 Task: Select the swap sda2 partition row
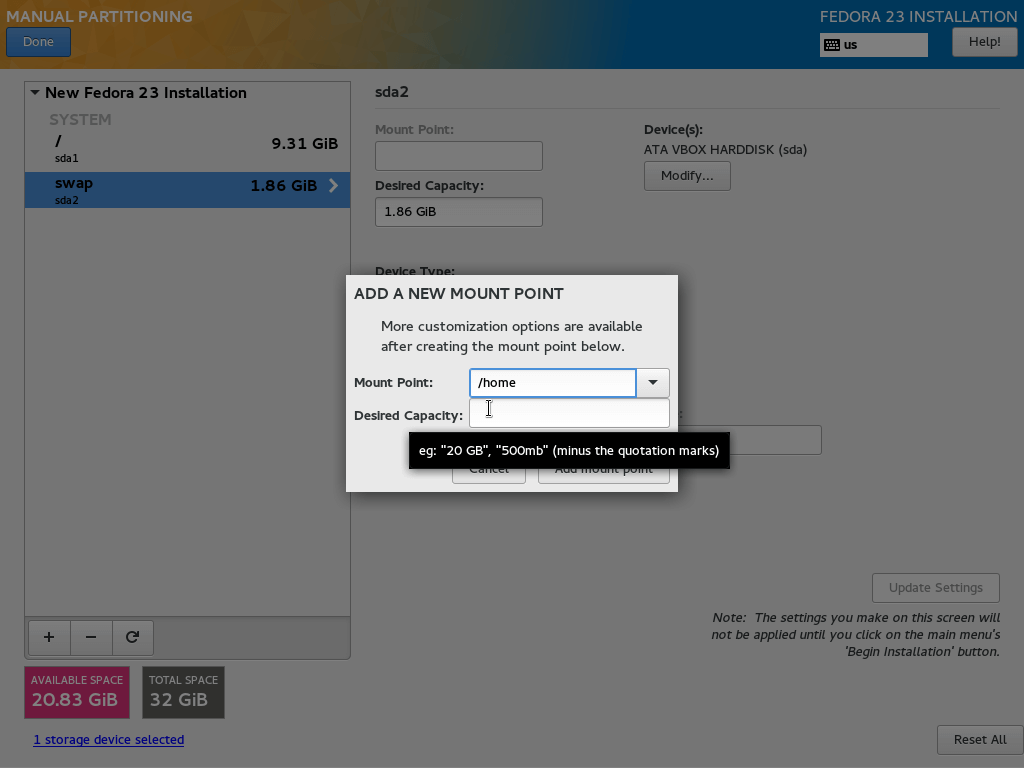187,190
